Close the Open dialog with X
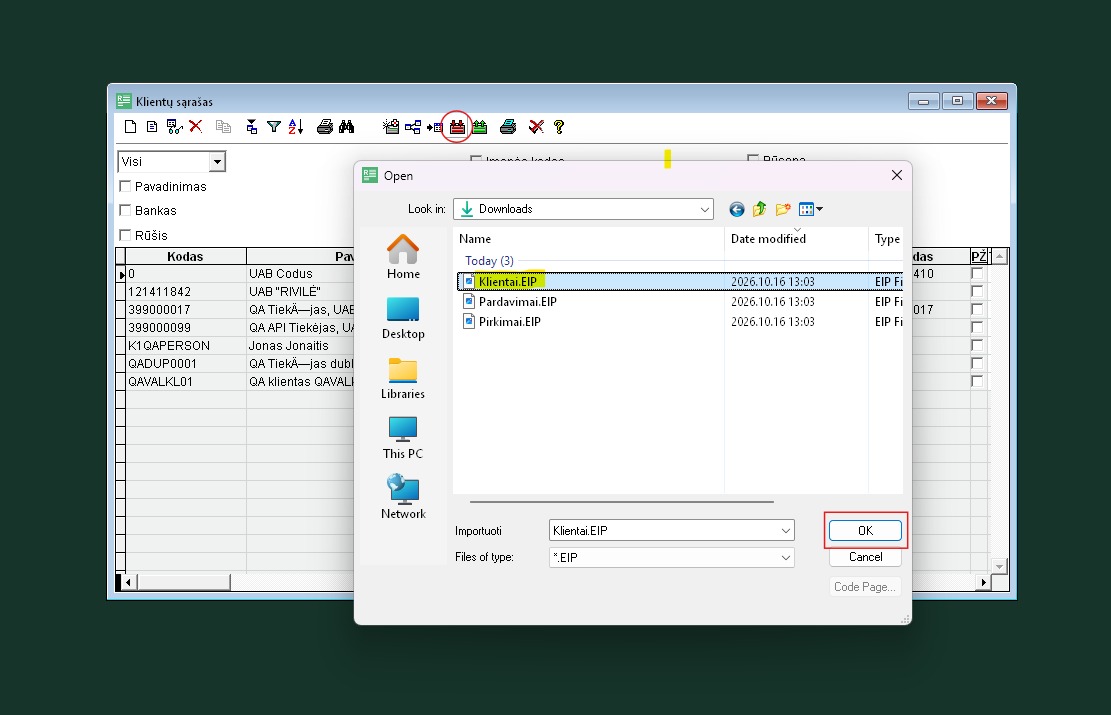The image size is (1111, 715). click(897, 175)
